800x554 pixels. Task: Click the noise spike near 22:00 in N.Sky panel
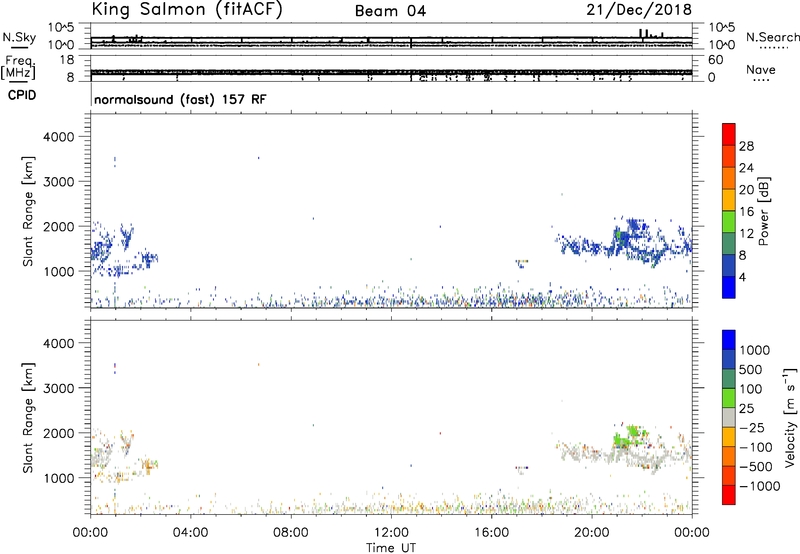click(x=642, y=33)
